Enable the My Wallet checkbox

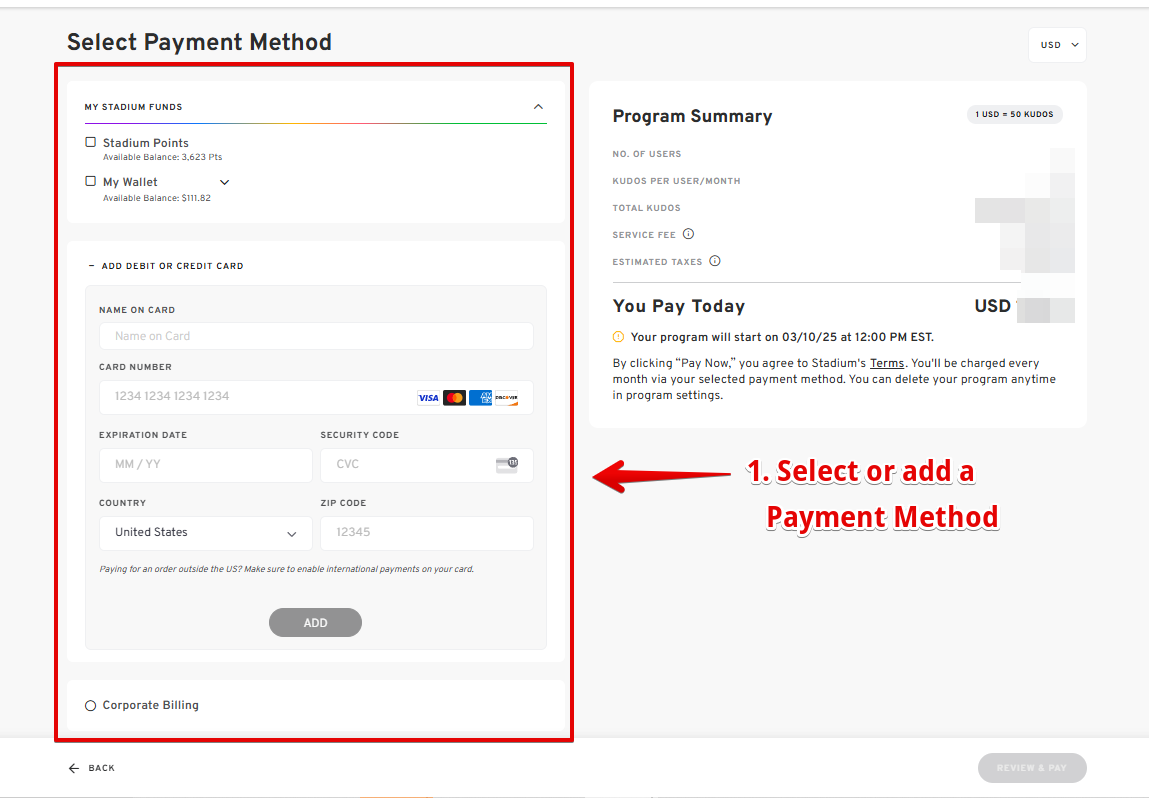(x=91, y=182)
